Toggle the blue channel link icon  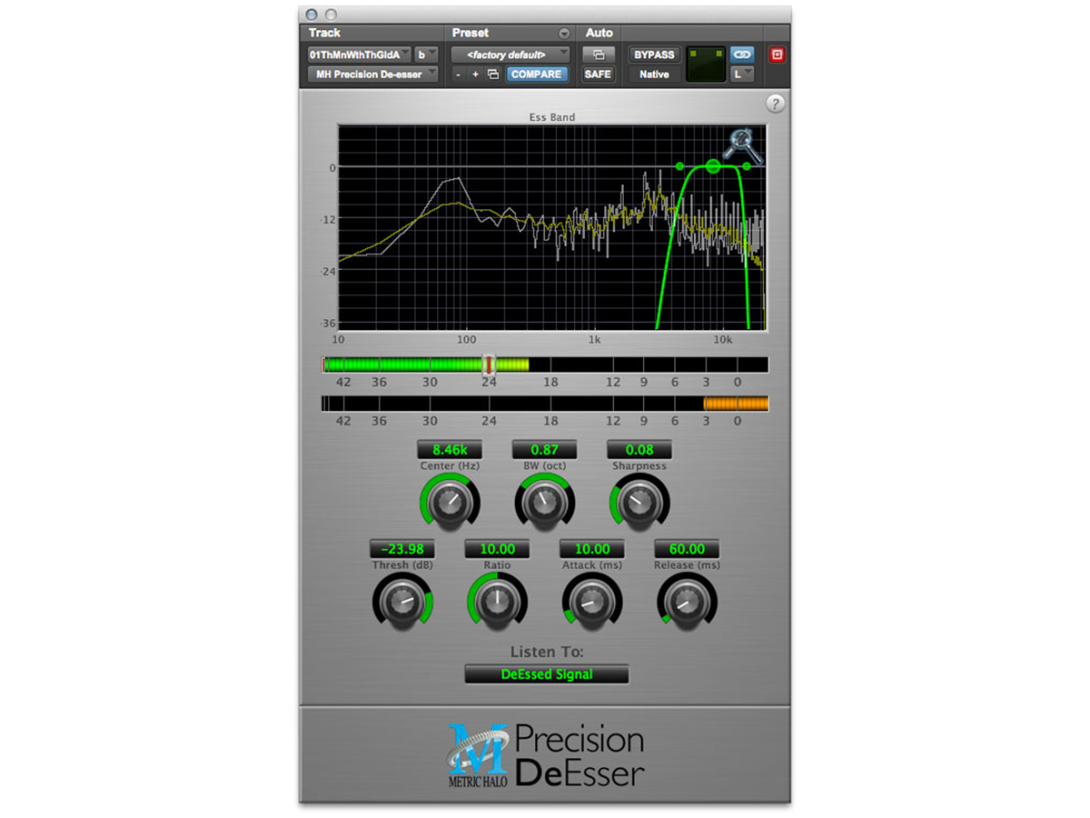pyautogui.click(x=742, y=54)
